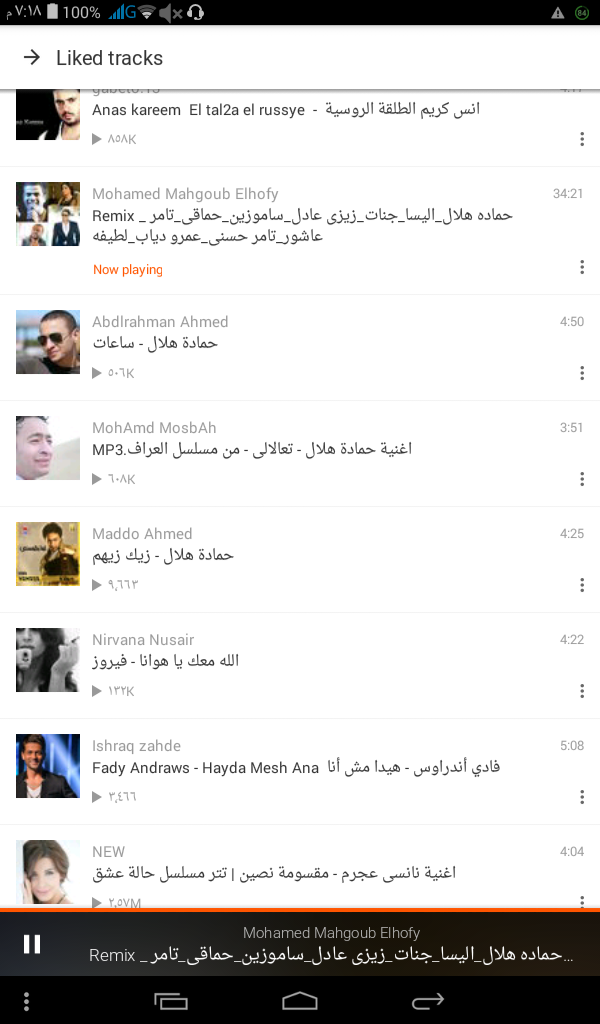Tap the Android back navigation button
Screen dimensions: 600x1024
pyautogui.click(x=428, y=1000)
